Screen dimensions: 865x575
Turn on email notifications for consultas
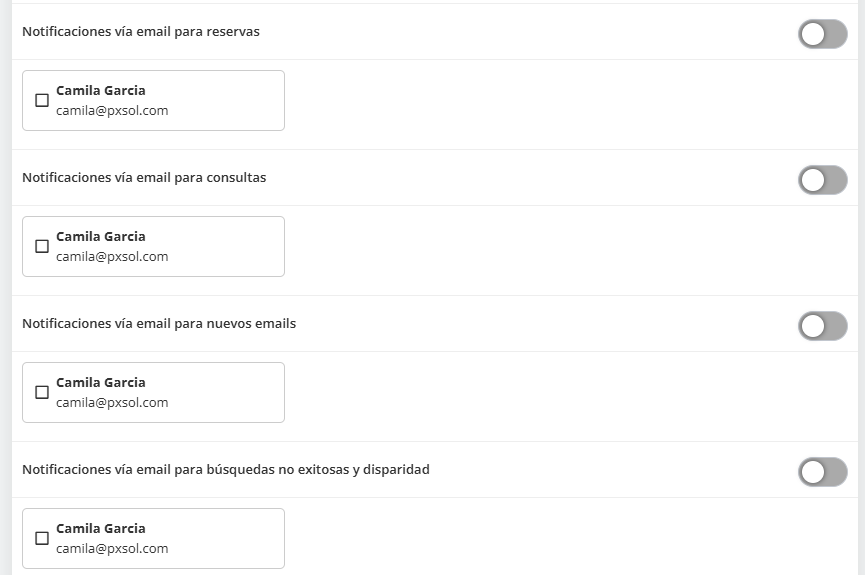[822, 180]
